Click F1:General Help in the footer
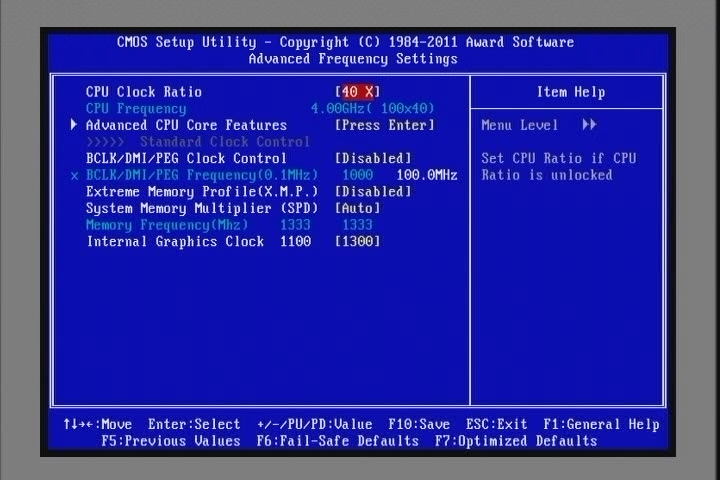Image resolution: width=720 pixels, height=480 pixels. click(x=602, y=424)
